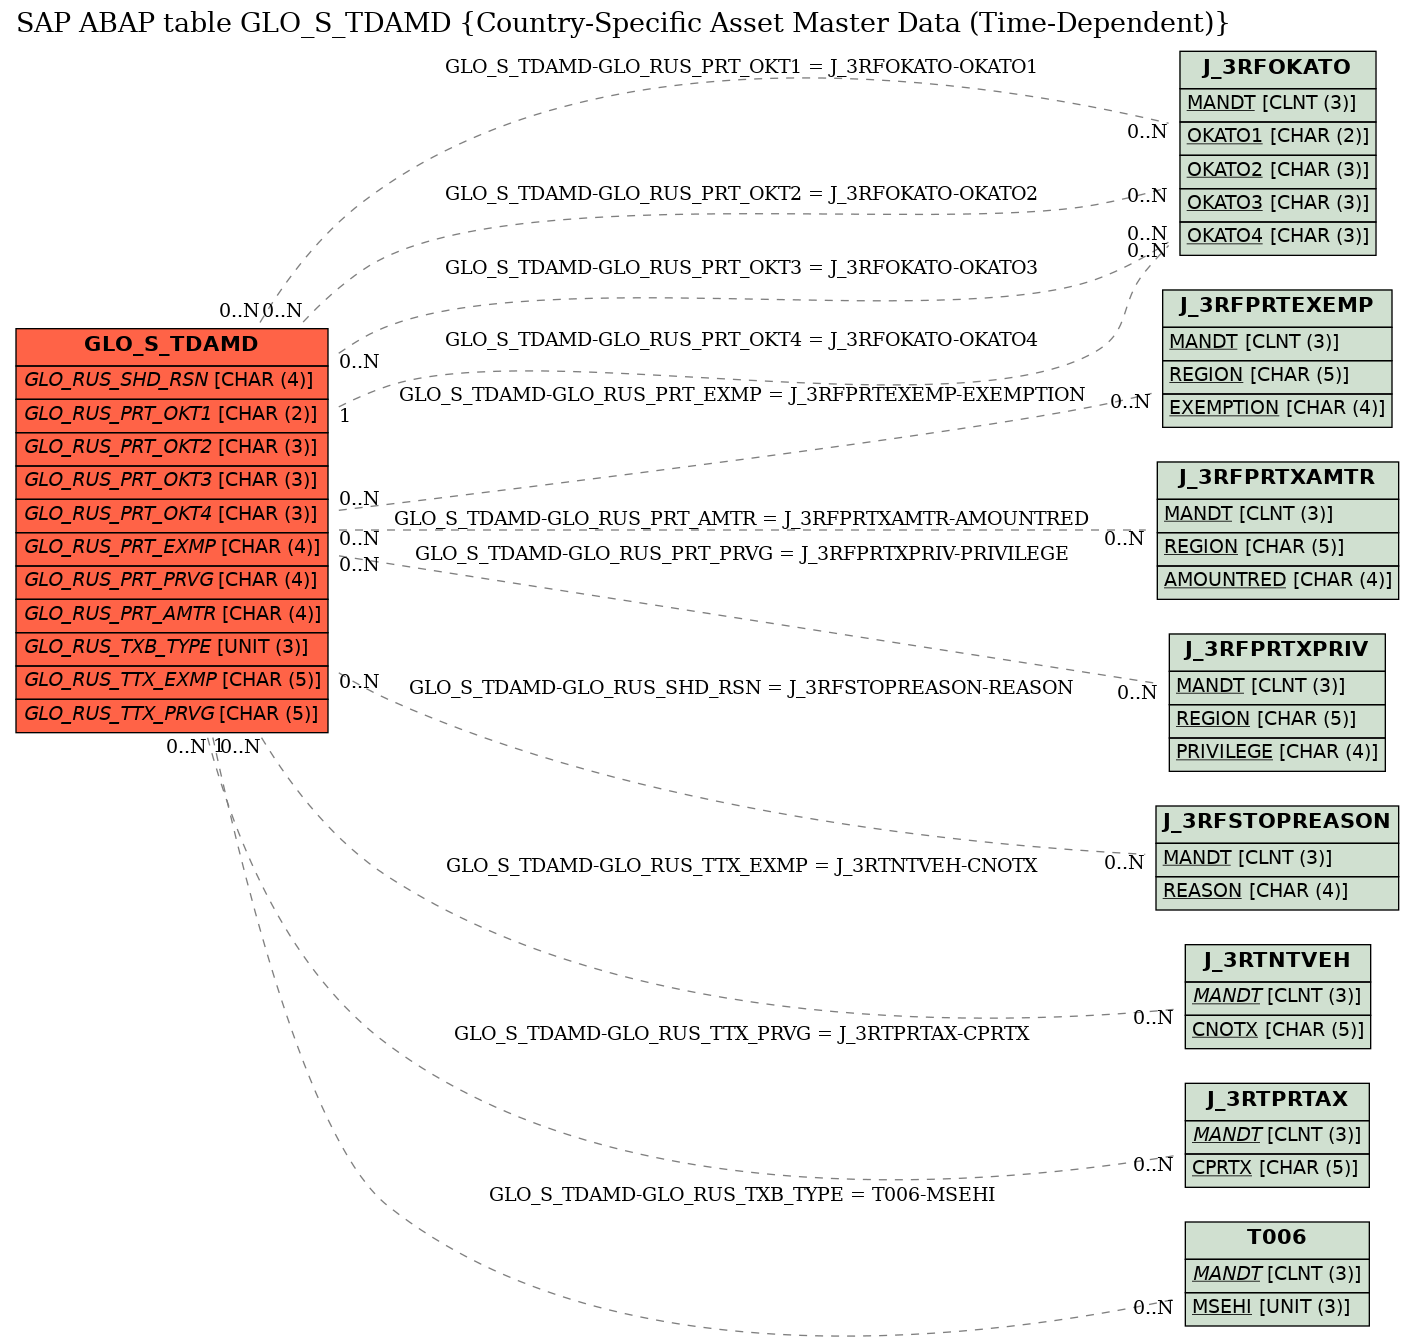Screen dimensions: 1415x1342
Task: Click MANDT field in J_3RFOKATO table
Action: point(1277,104)
